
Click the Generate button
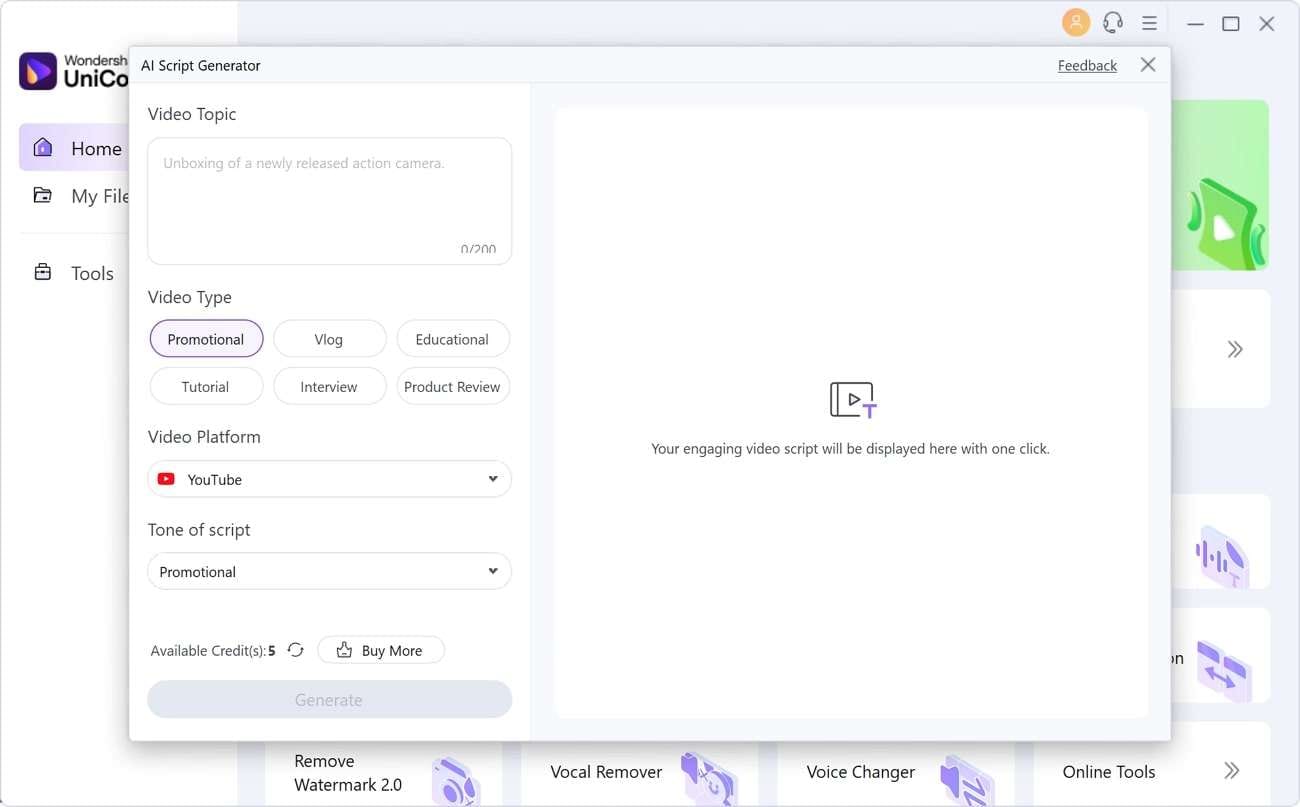coord(329,699)
